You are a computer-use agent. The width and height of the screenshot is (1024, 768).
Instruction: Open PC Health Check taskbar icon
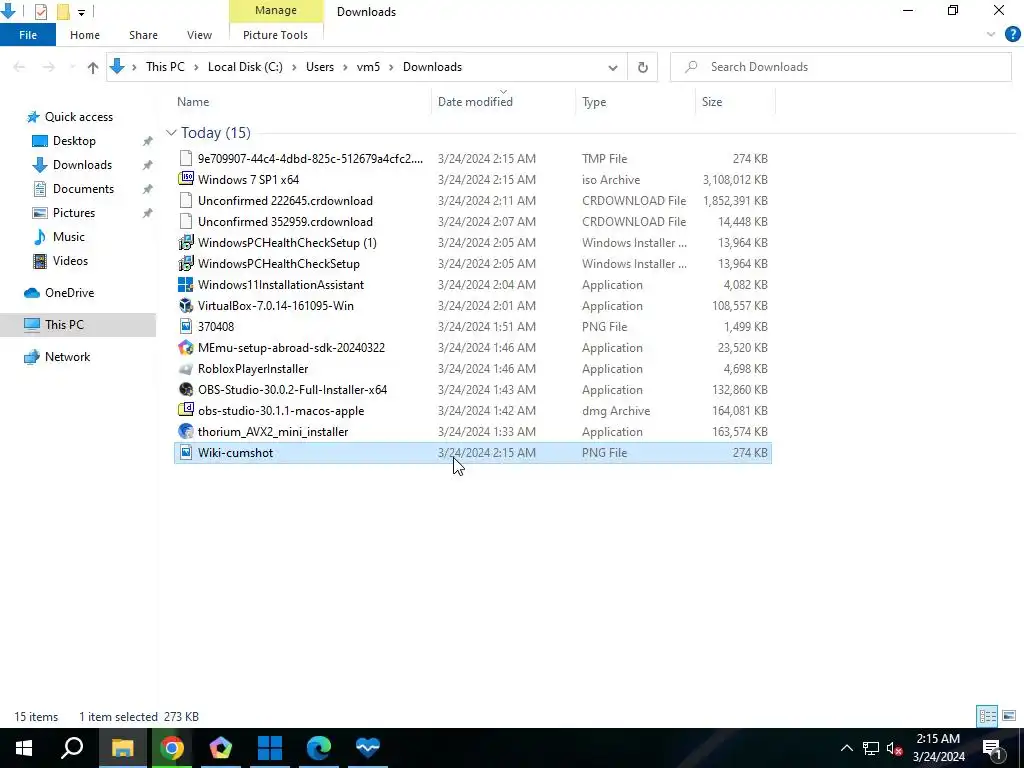click(368, 748)
